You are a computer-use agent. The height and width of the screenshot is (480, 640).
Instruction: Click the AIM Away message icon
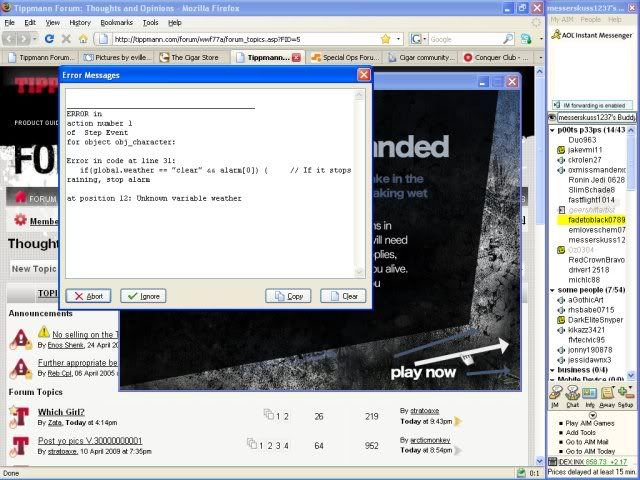(x=608, y=393)
